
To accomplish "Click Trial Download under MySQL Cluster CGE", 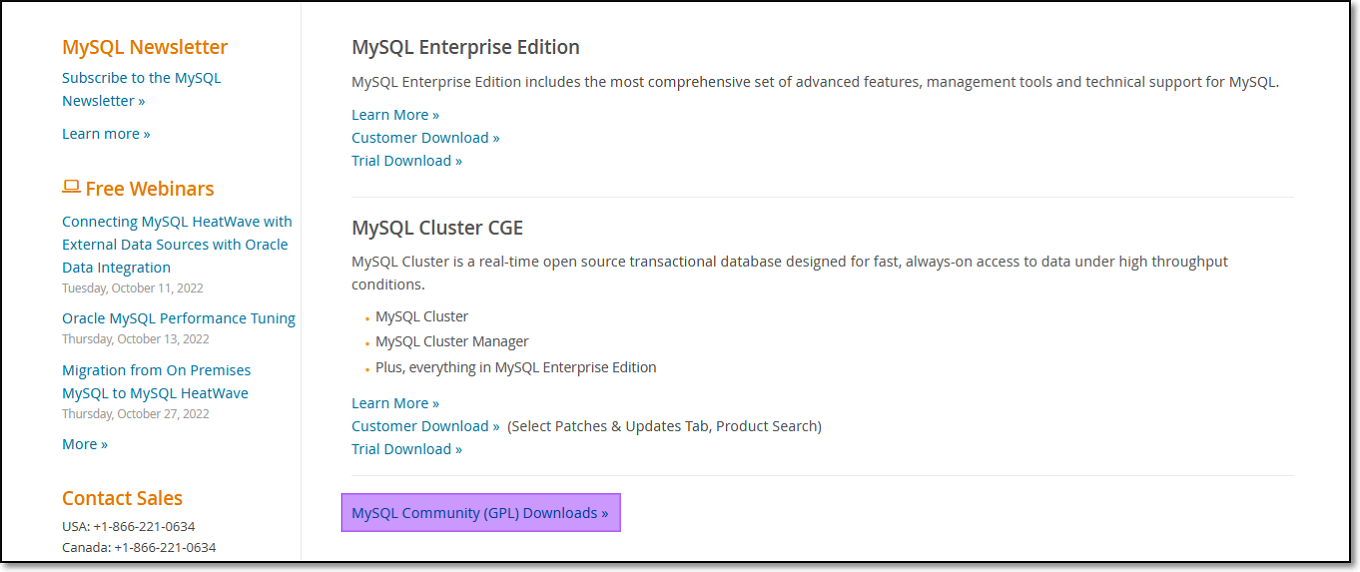I will 407,449.
